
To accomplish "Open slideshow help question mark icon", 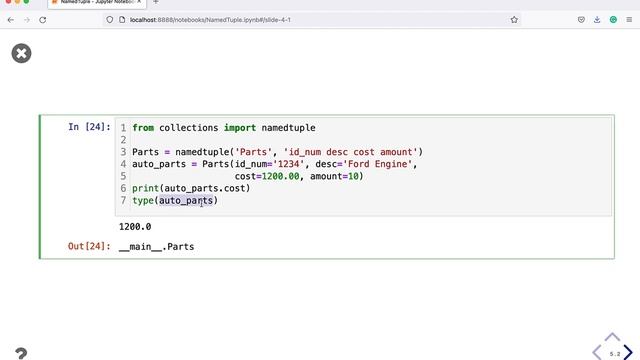I will [x=21, y=353].
